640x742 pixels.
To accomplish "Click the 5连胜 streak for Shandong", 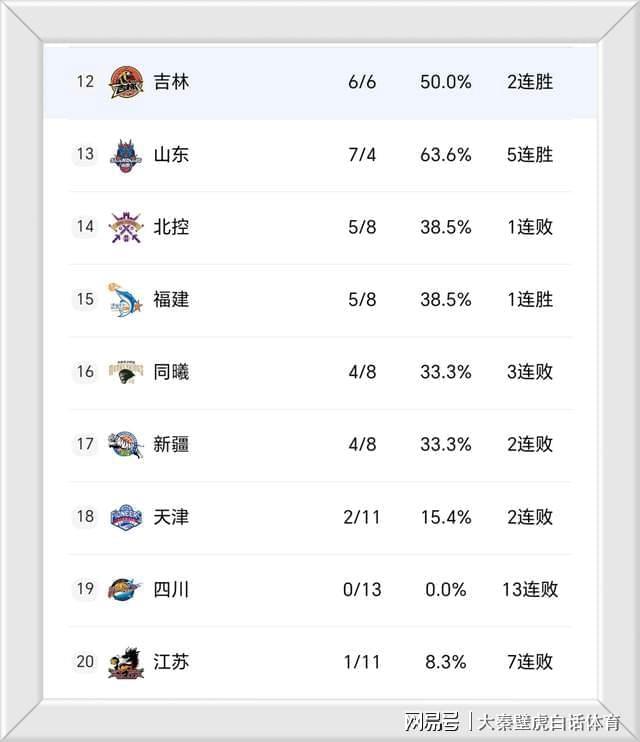I will 530,155.
